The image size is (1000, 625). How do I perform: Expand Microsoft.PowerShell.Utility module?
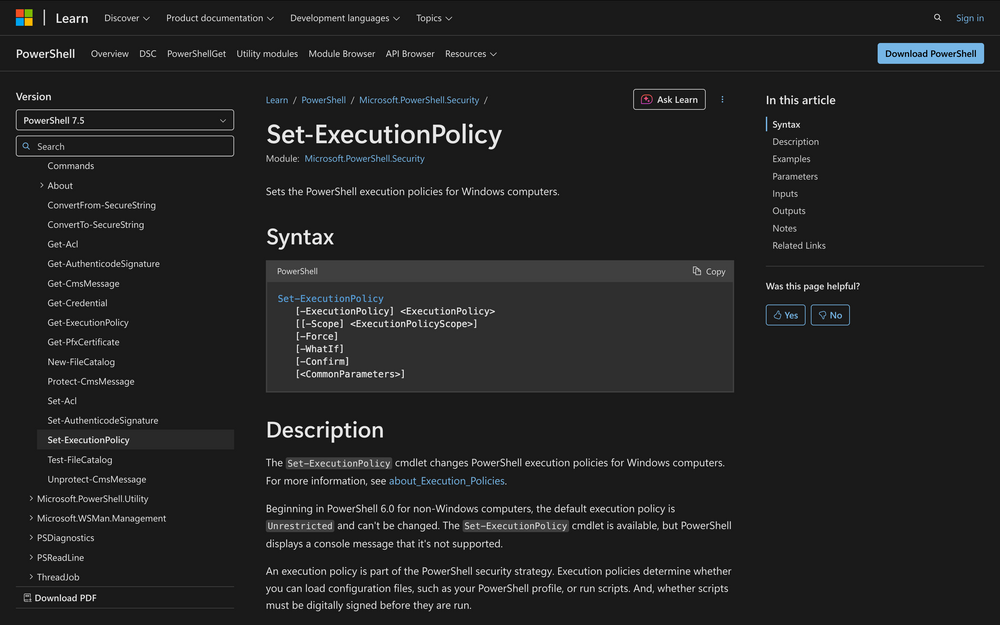click(95, 498)
